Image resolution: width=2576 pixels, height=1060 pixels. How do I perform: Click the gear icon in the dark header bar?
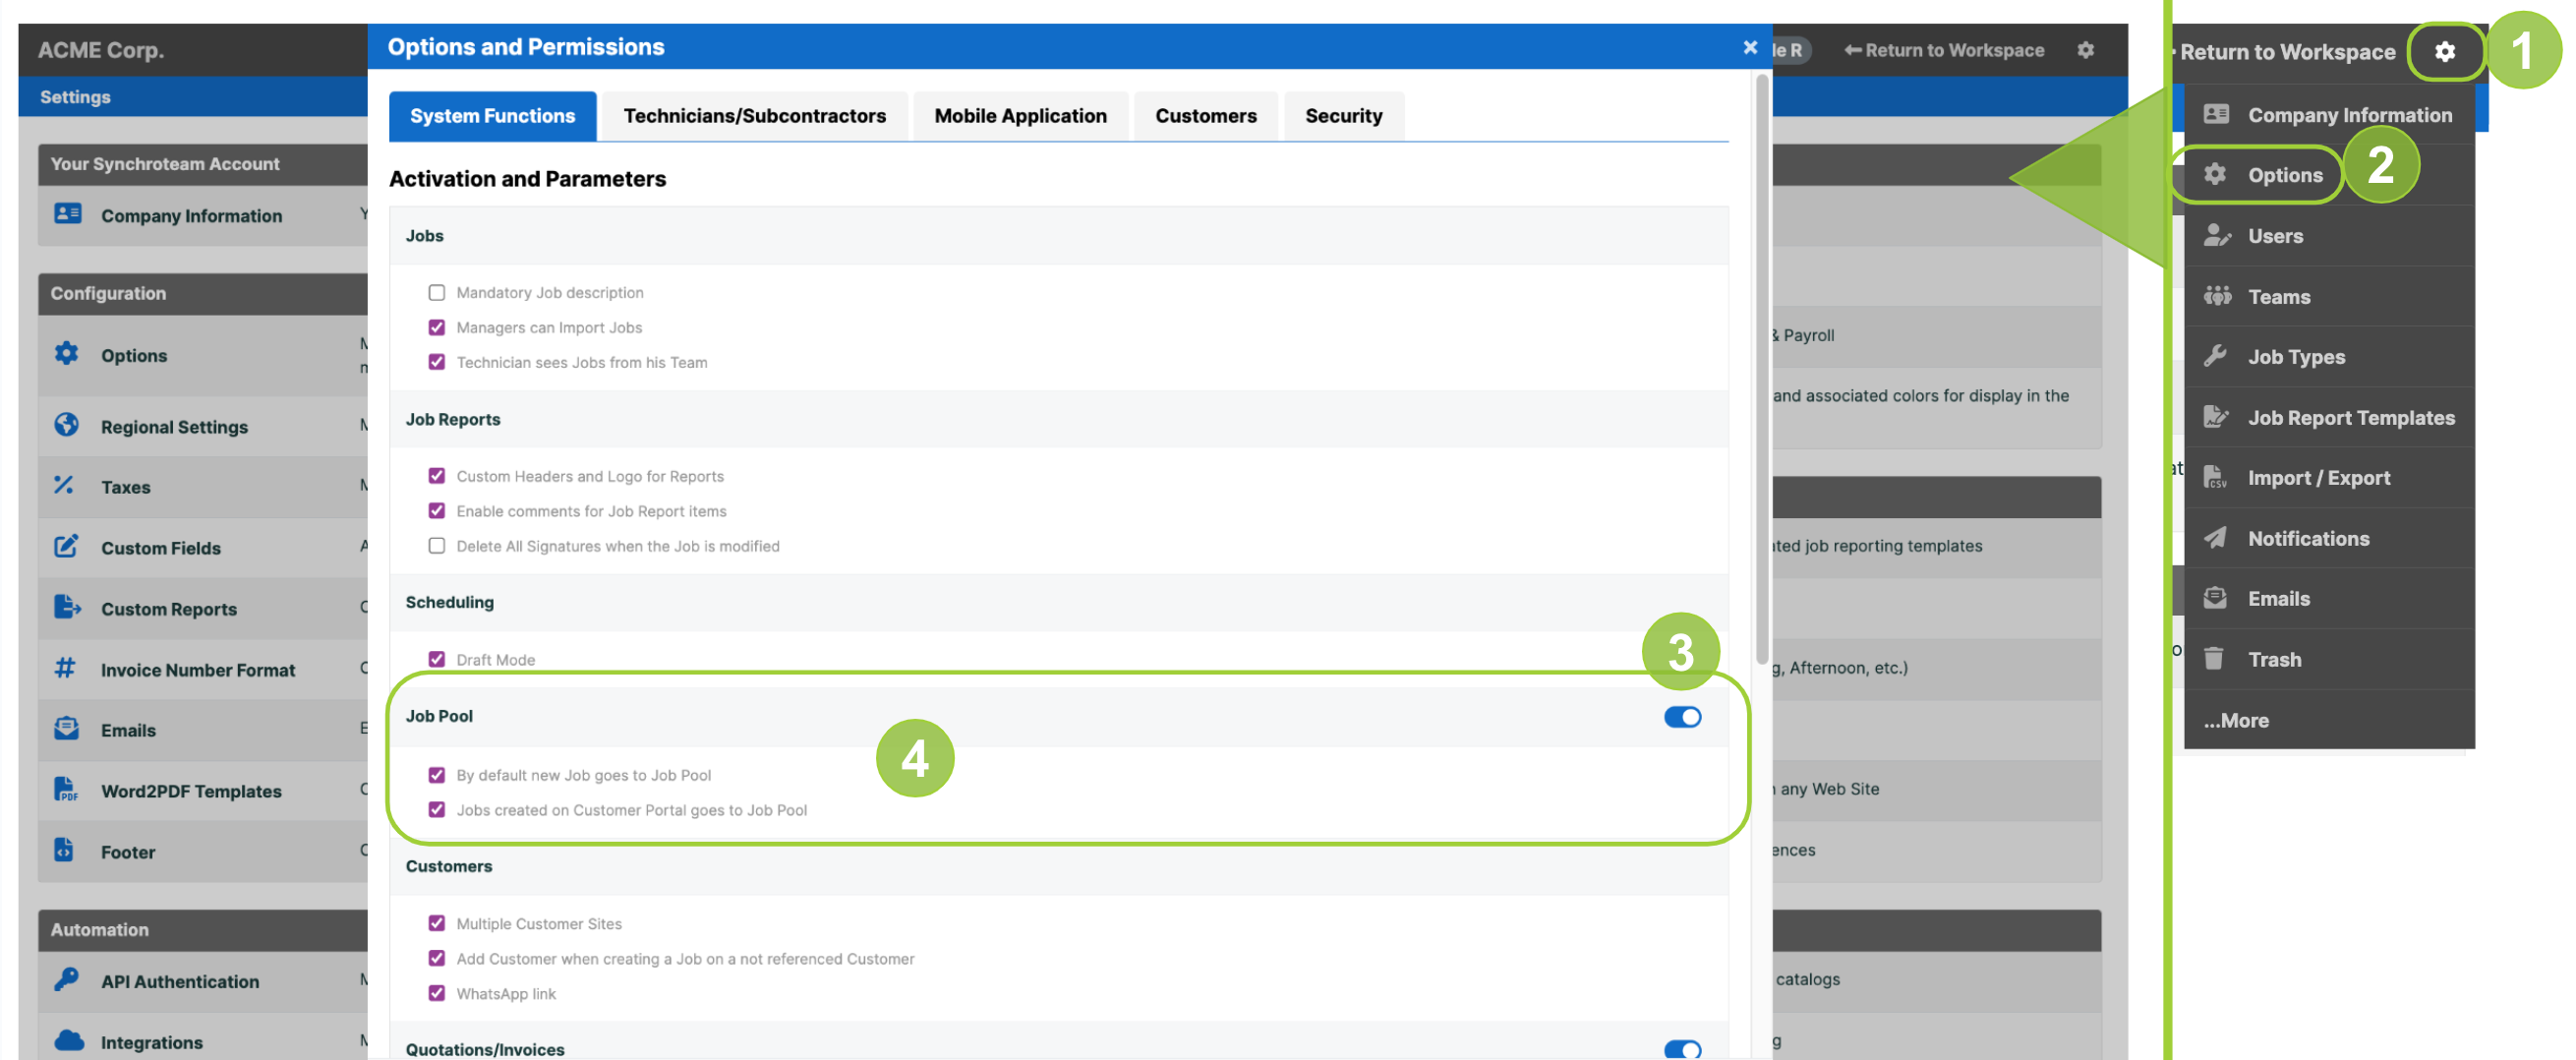click(2085, 50)
